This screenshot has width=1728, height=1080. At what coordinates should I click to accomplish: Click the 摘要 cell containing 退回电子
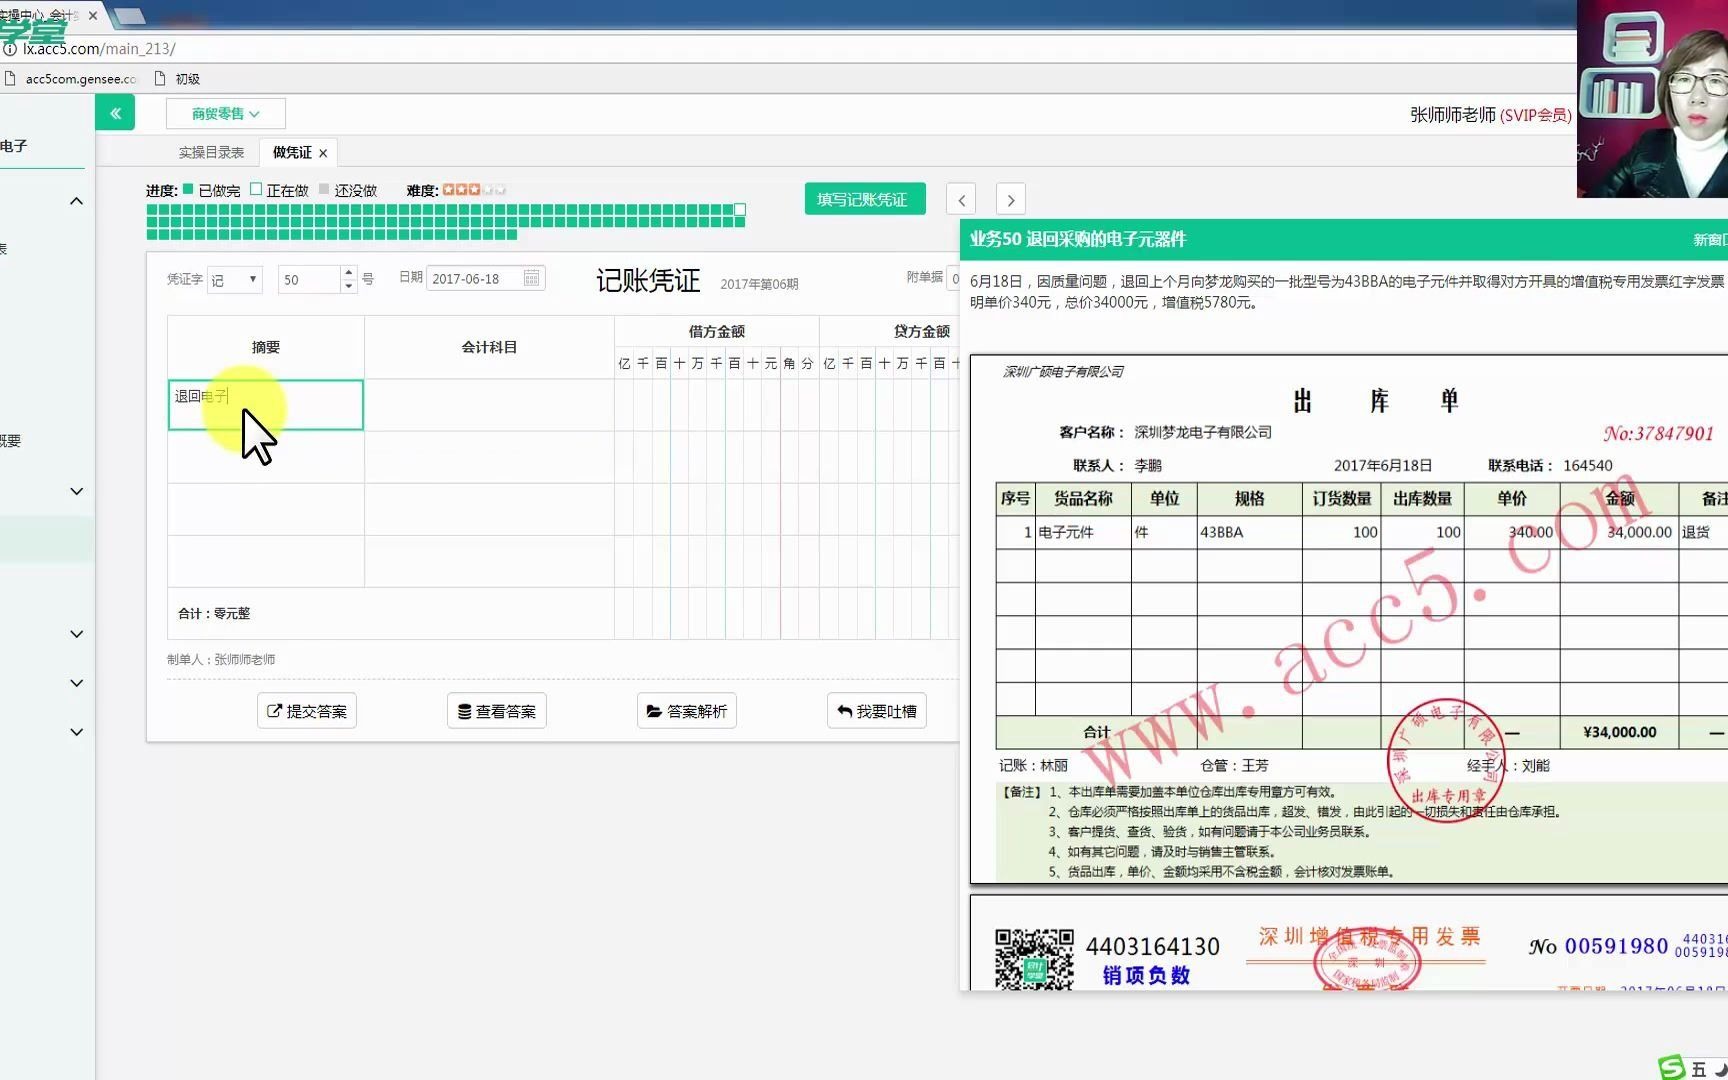(266, 405)
